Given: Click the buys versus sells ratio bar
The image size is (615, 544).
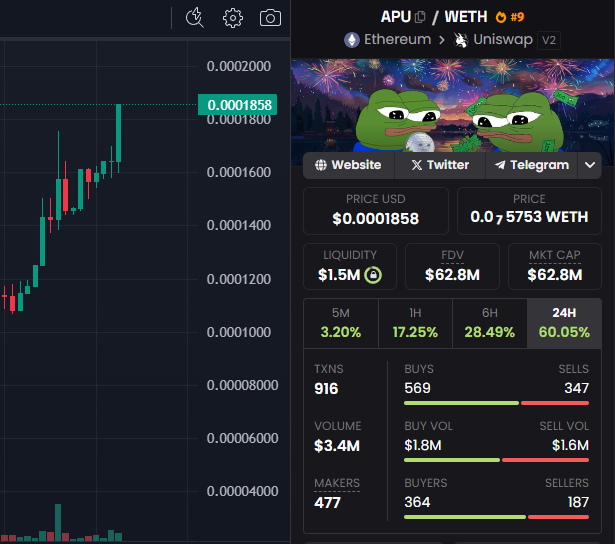Looking at the screenshot, I should click(x=497, y=403).
